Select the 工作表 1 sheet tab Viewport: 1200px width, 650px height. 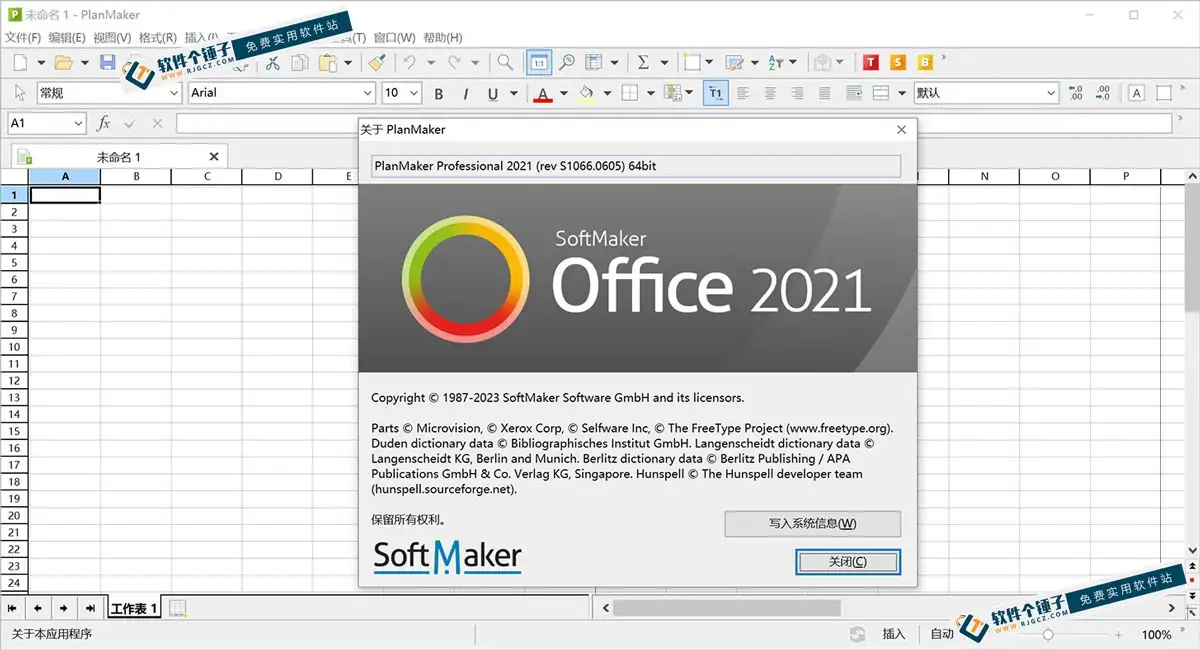click(x=134, y=608)
